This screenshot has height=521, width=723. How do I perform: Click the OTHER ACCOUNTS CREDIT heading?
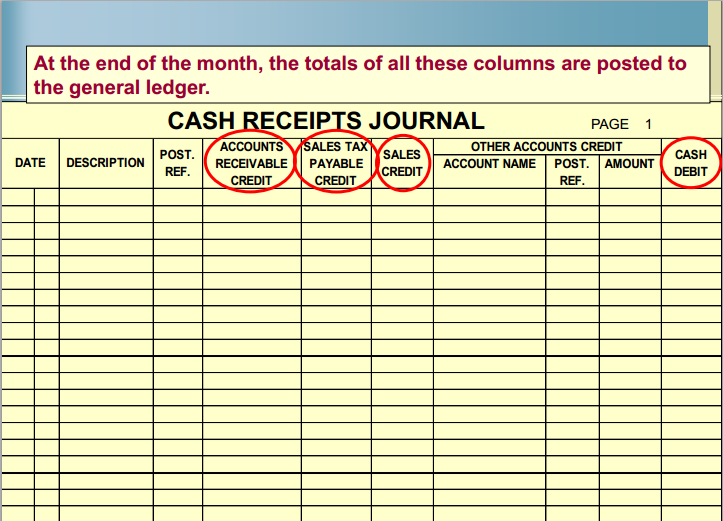[x=546, y=147]
